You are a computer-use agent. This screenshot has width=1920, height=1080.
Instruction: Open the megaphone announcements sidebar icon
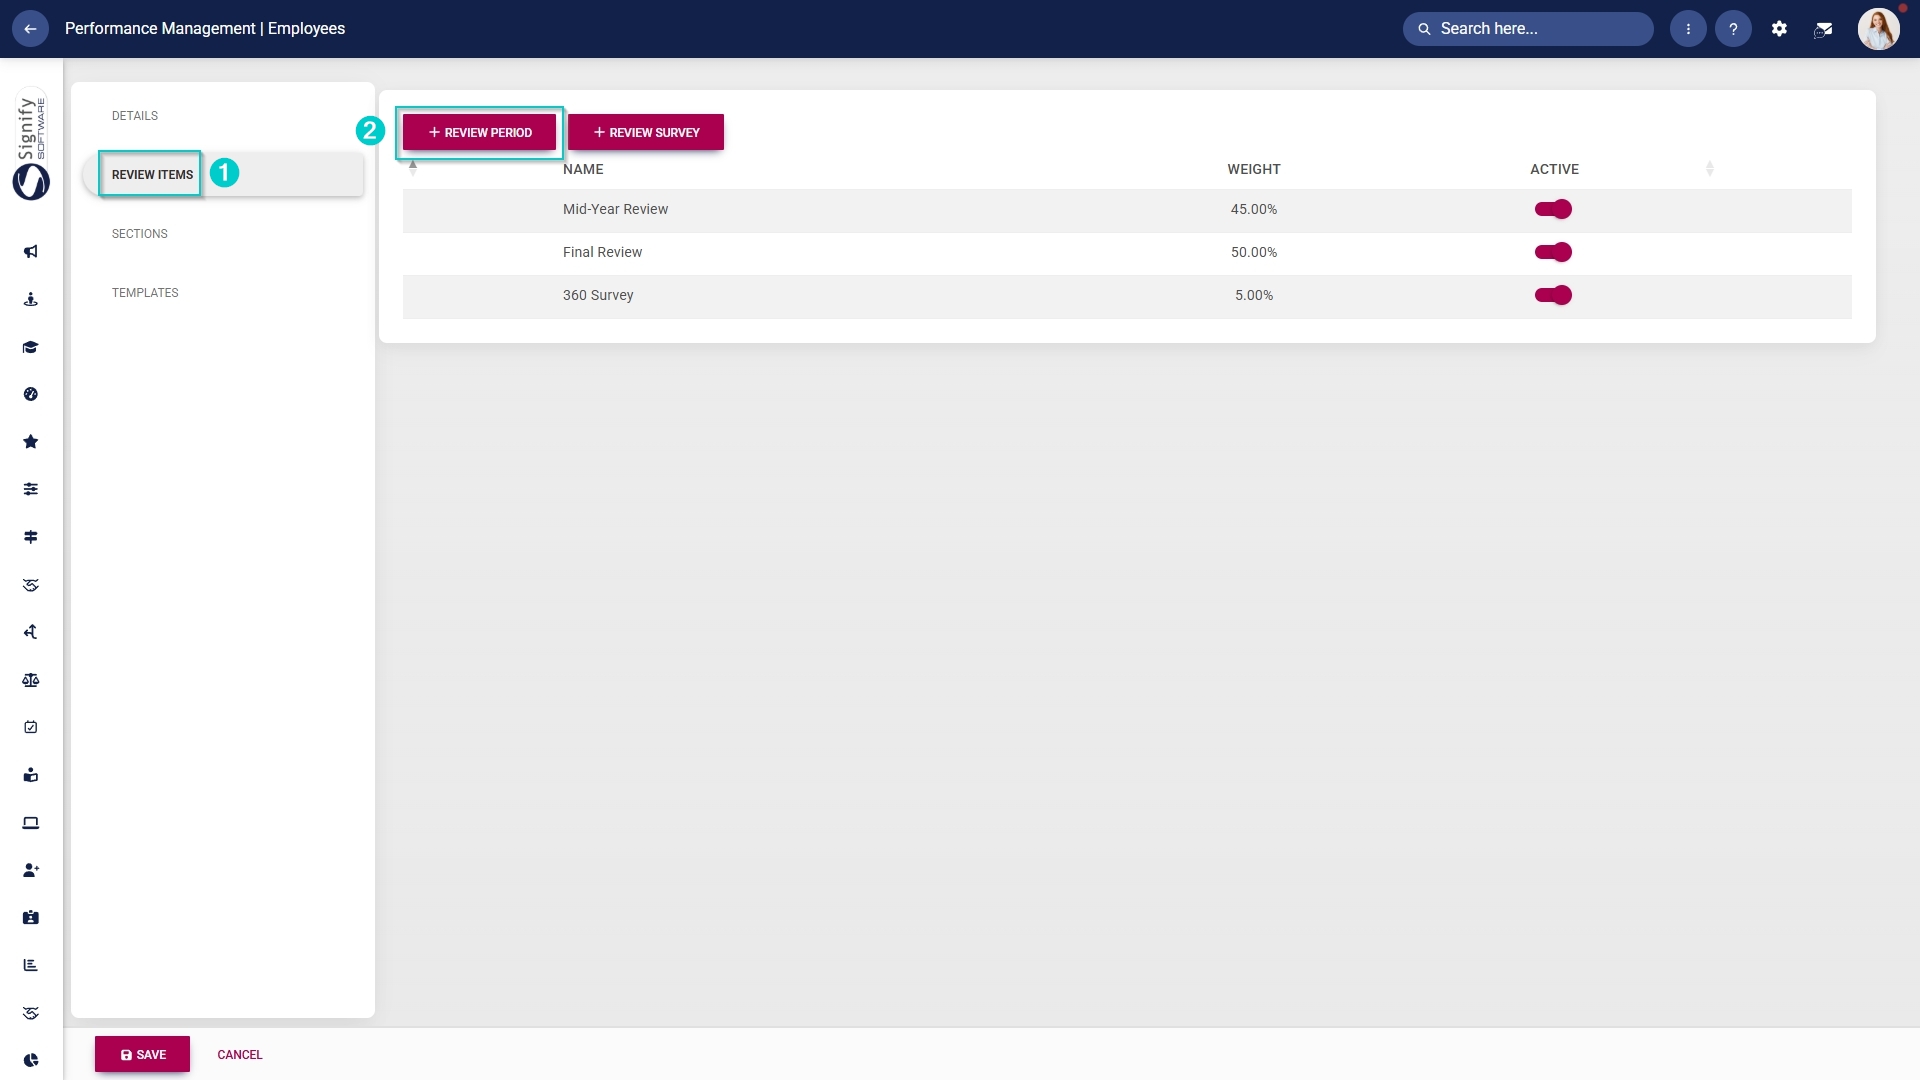point(31,252)
